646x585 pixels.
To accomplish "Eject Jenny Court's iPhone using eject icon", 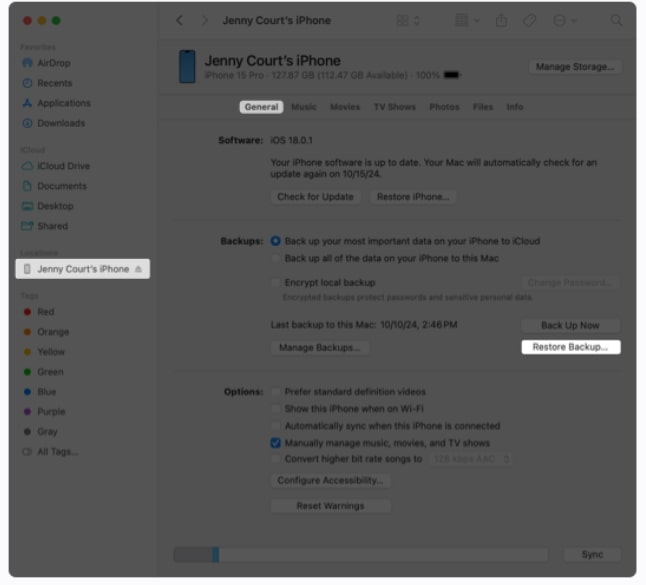I will 138,269.
